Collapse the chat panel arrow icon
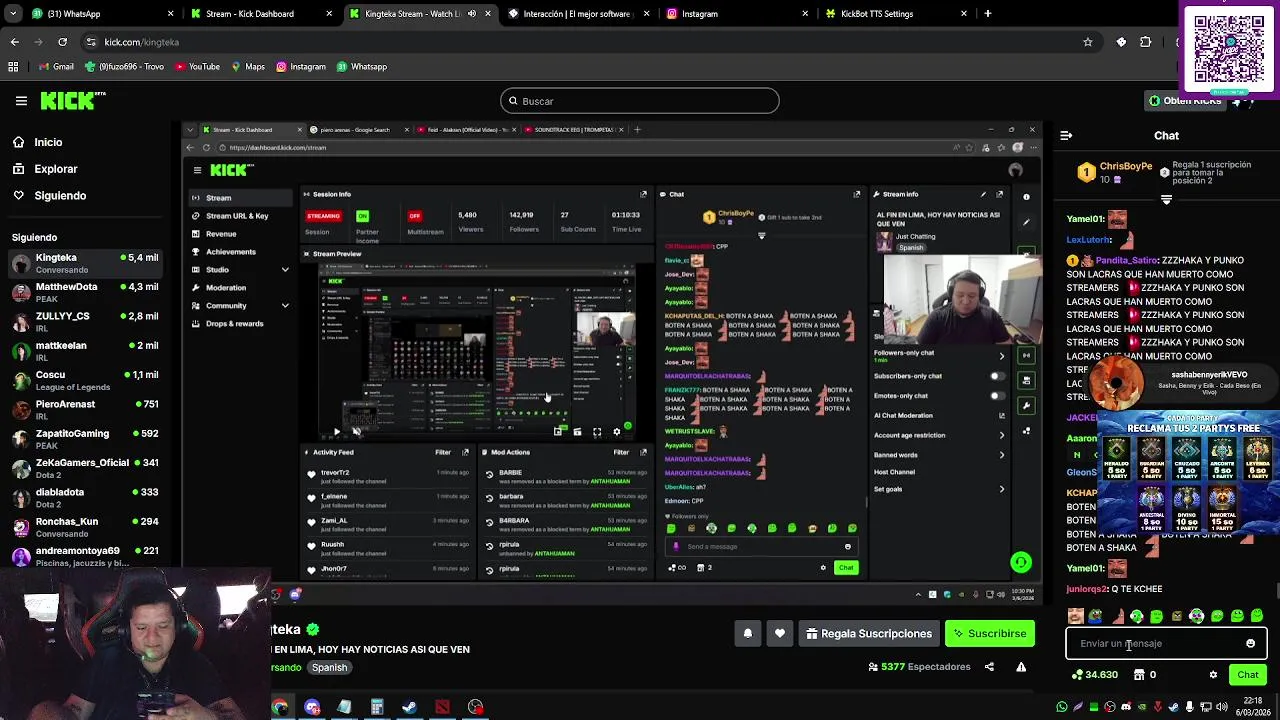 pyautogui.click(x=1066, y=135)
